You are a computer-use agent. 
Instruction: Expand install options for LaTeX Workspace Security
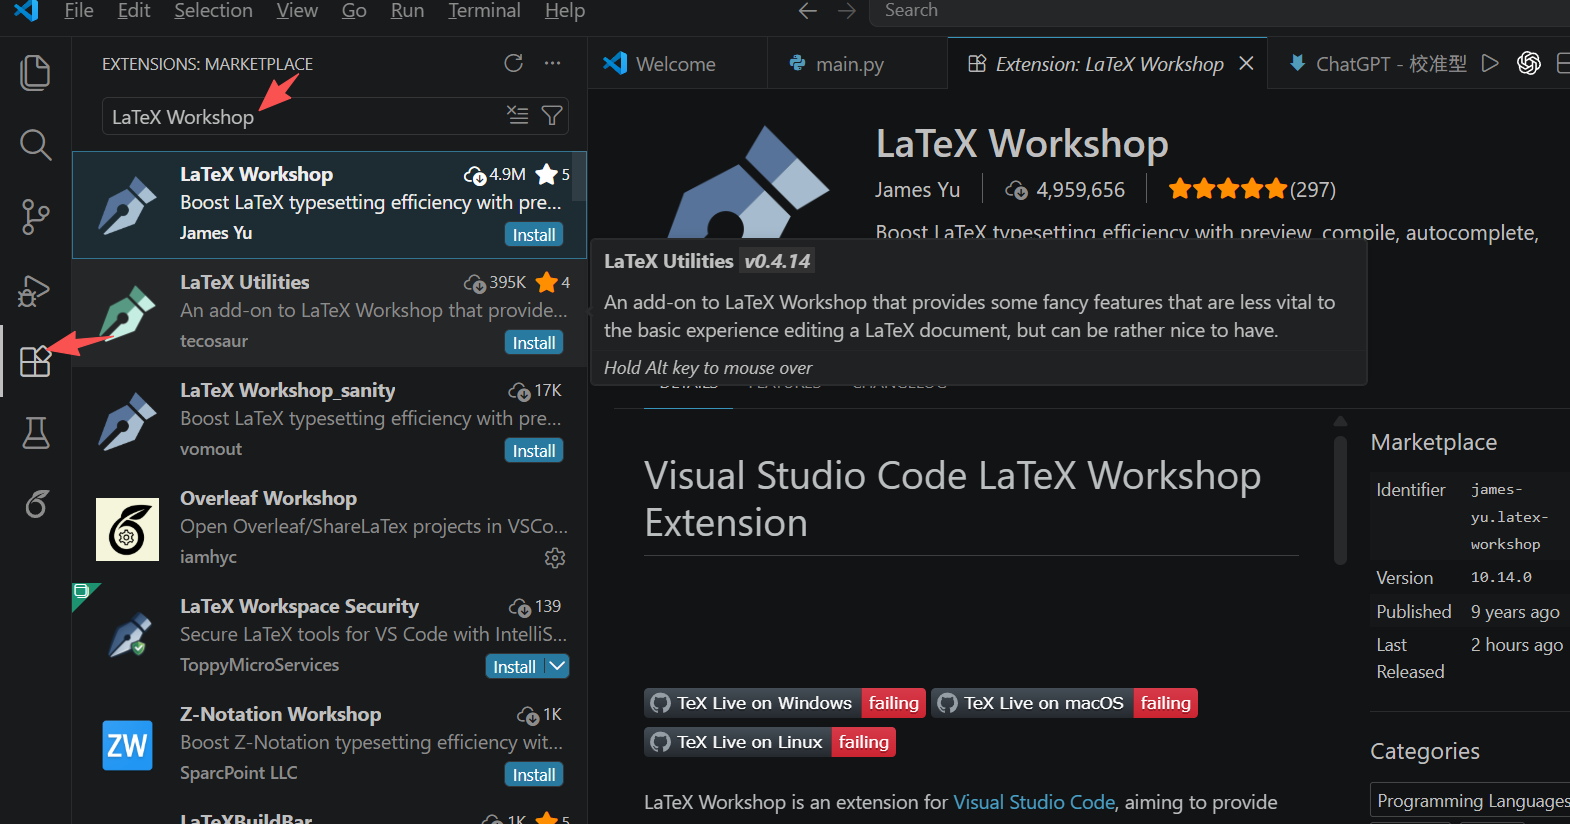[557, 667]
